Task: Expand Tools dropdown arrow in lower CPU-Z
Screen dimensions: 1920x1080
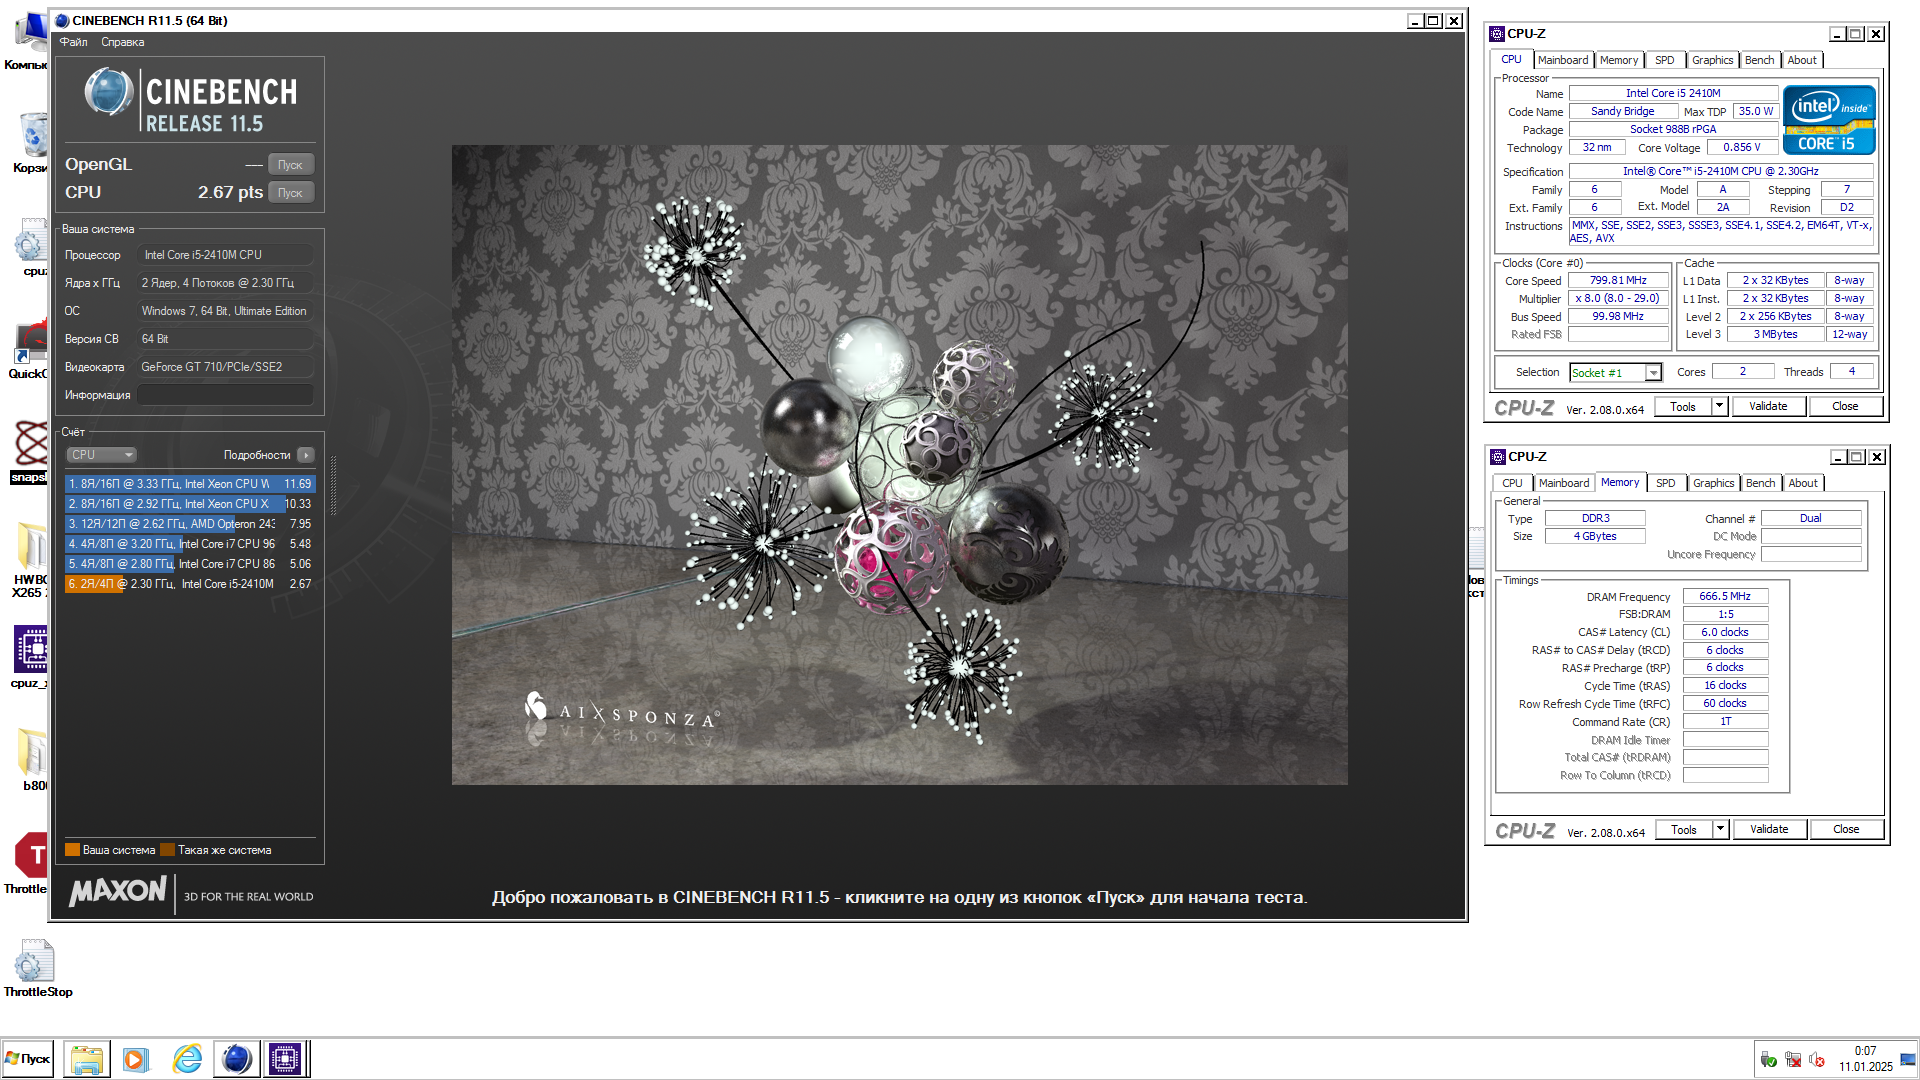Action: pyautogui.click(x=1720, y=830)
